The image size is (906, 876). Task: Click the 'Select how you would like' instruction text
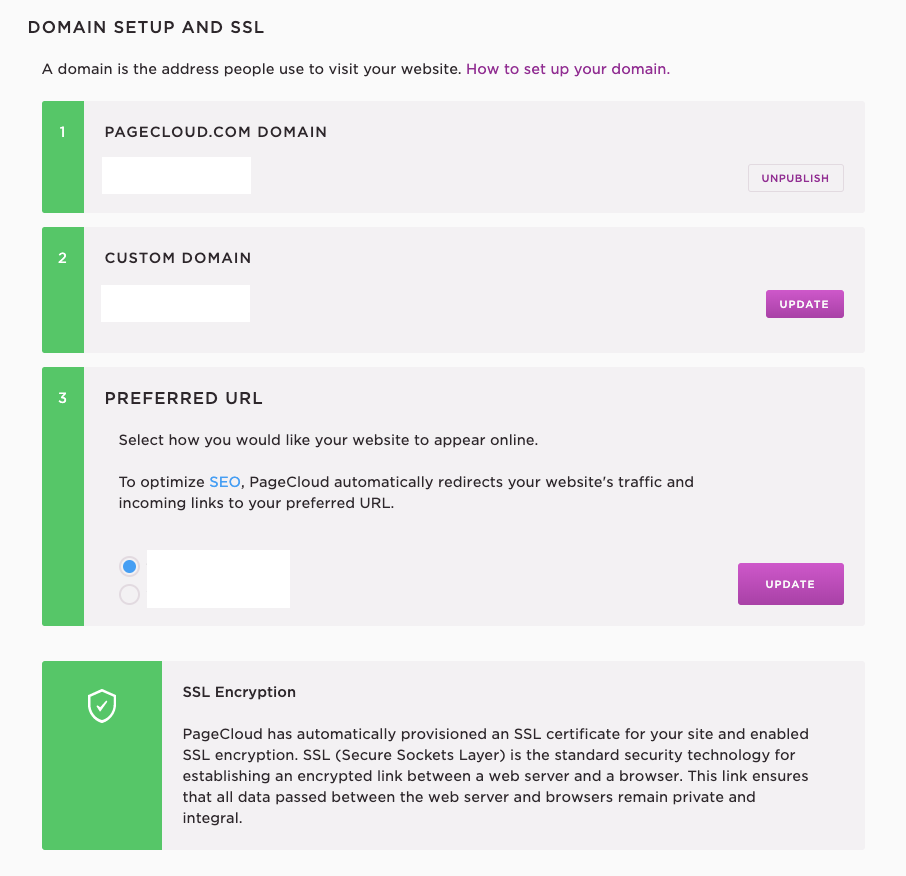click(x=328, y=440)
